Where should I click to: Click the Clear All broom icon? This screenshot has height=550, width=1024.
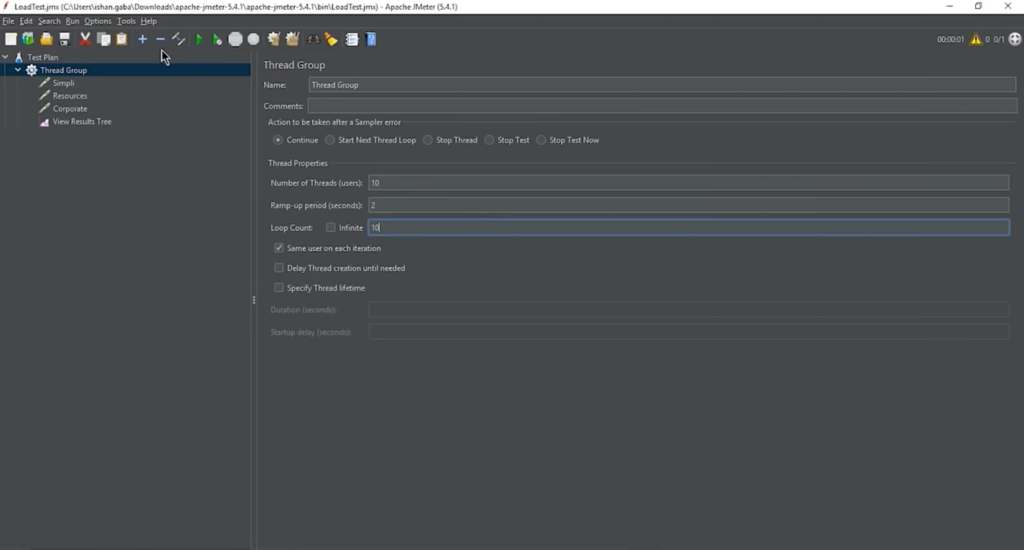pyautogui.click(x=292, y=39)
